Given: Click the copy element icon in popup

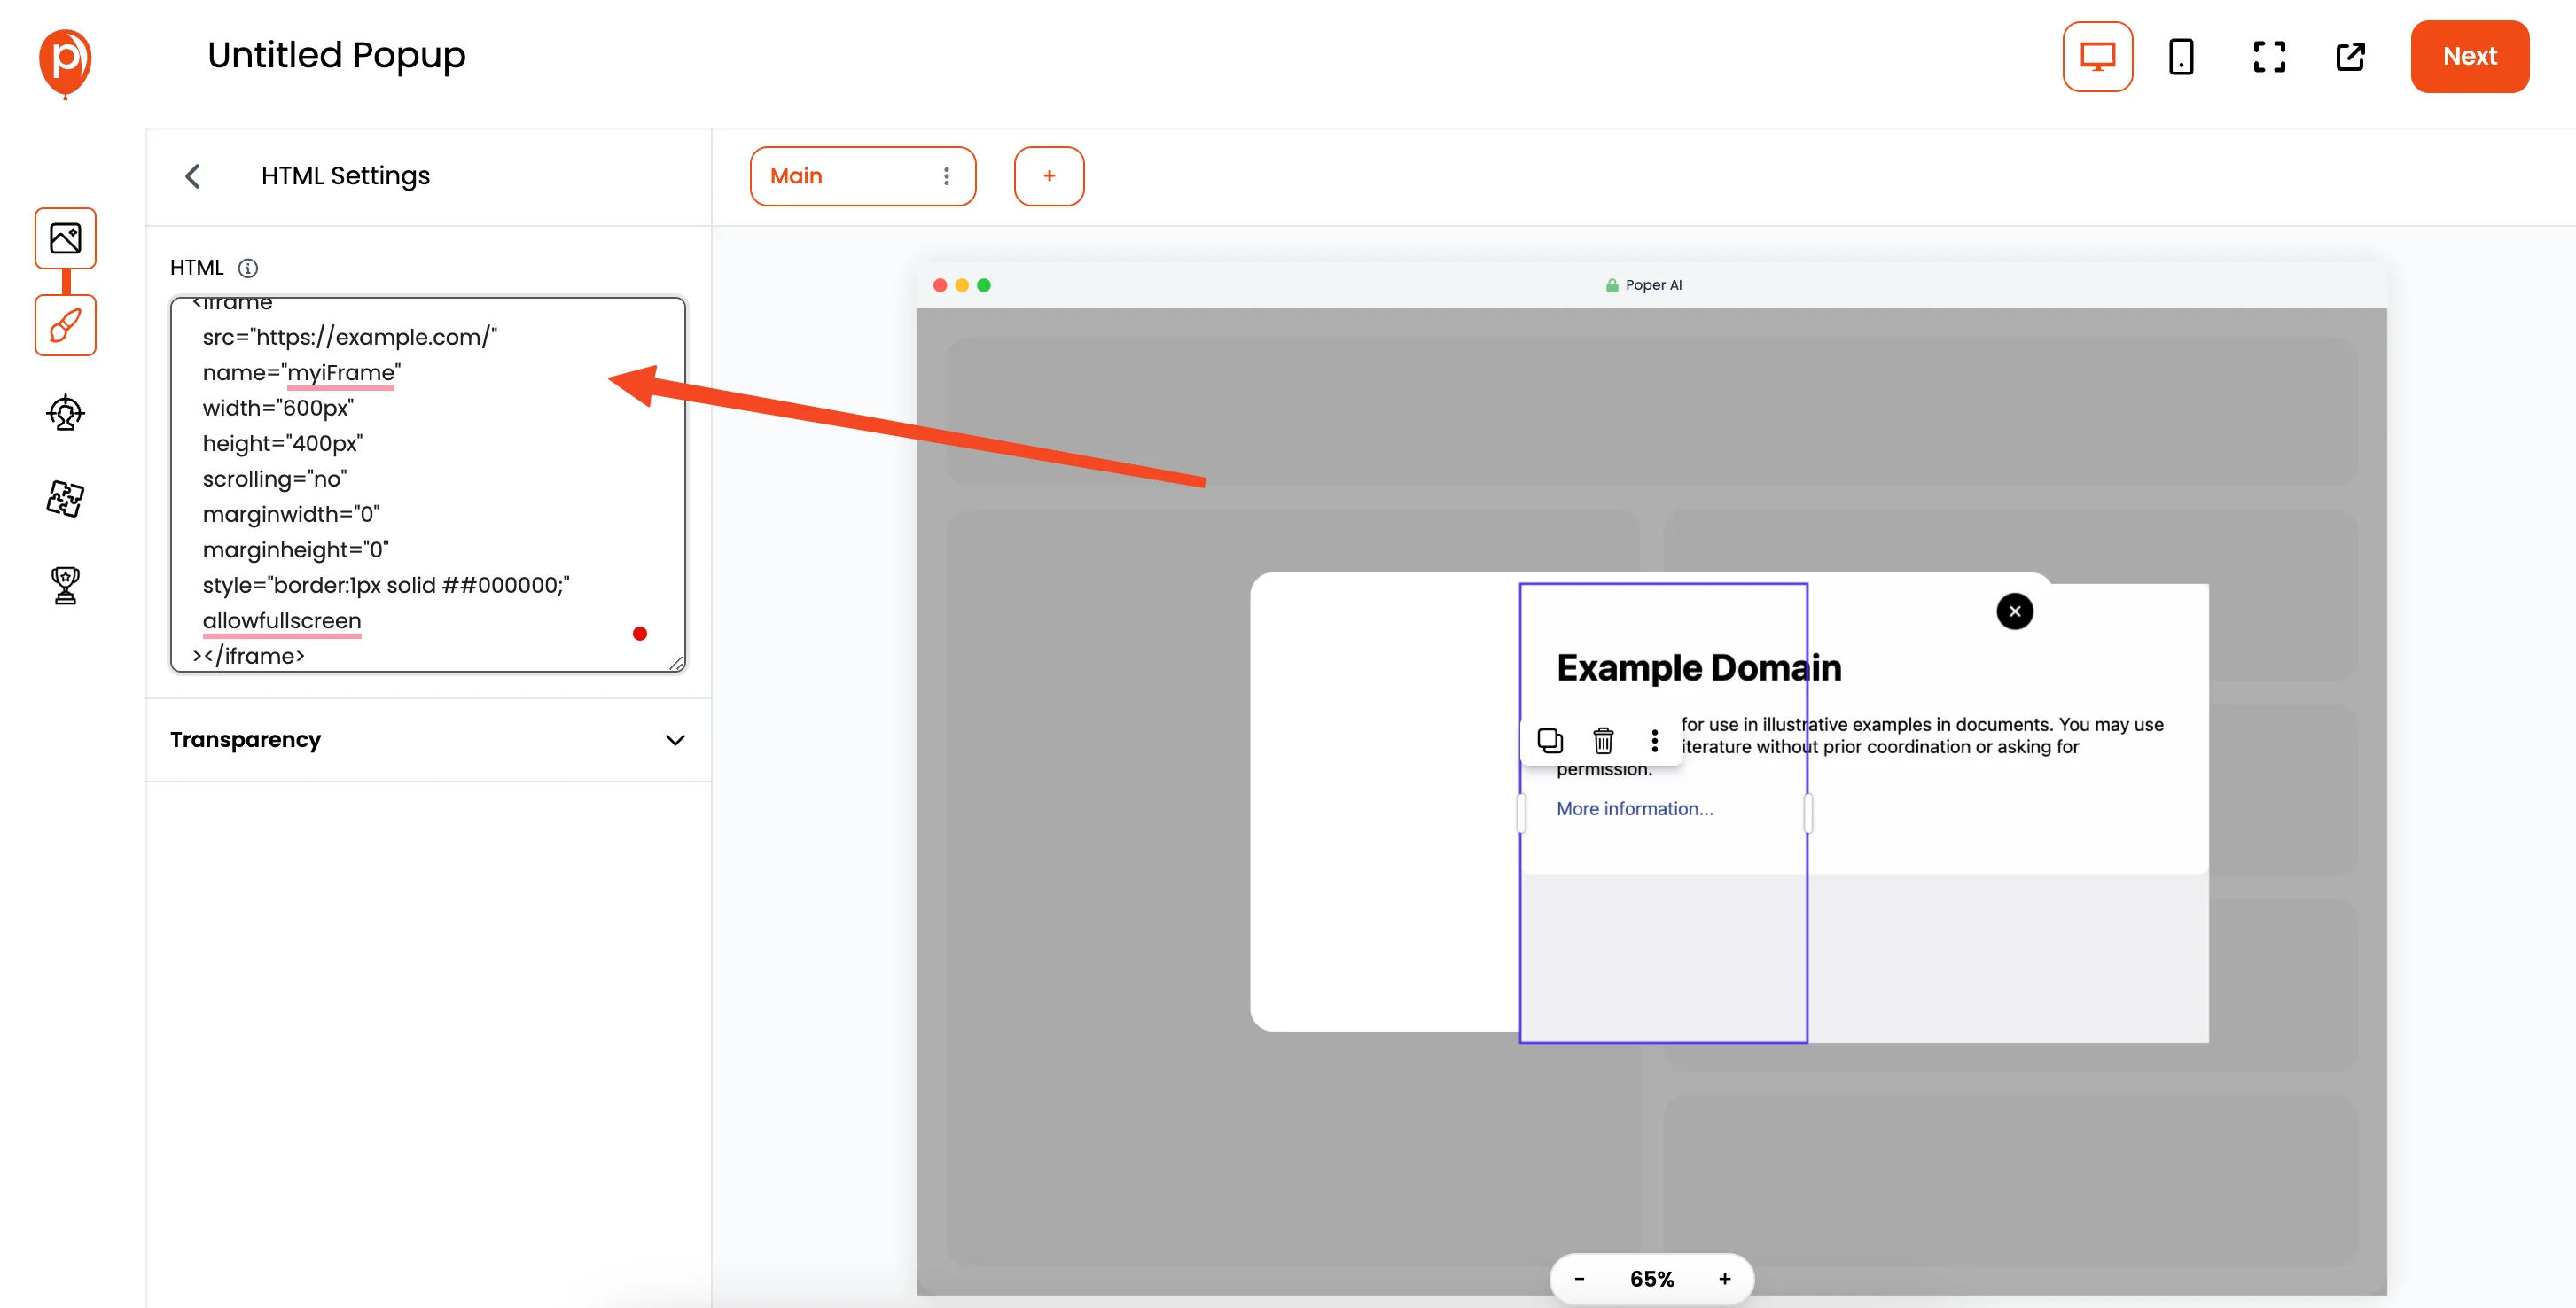Looking at the screenshot, I should (1550, 739).
